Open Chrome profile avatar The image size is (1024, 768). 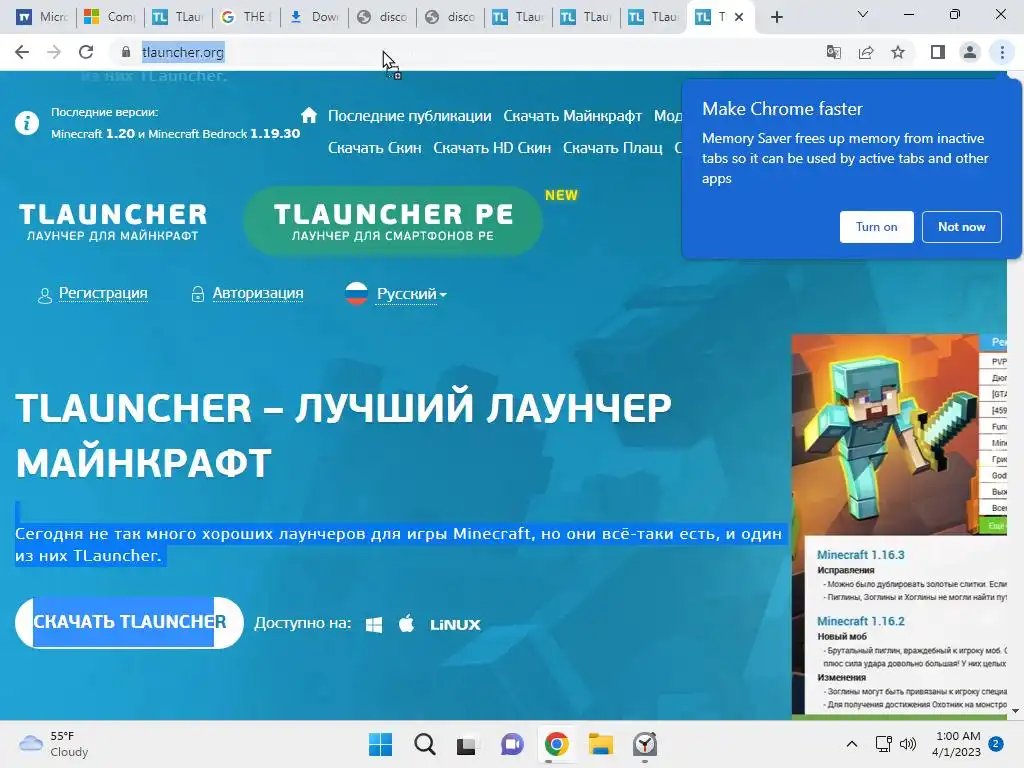click(970, 52)
